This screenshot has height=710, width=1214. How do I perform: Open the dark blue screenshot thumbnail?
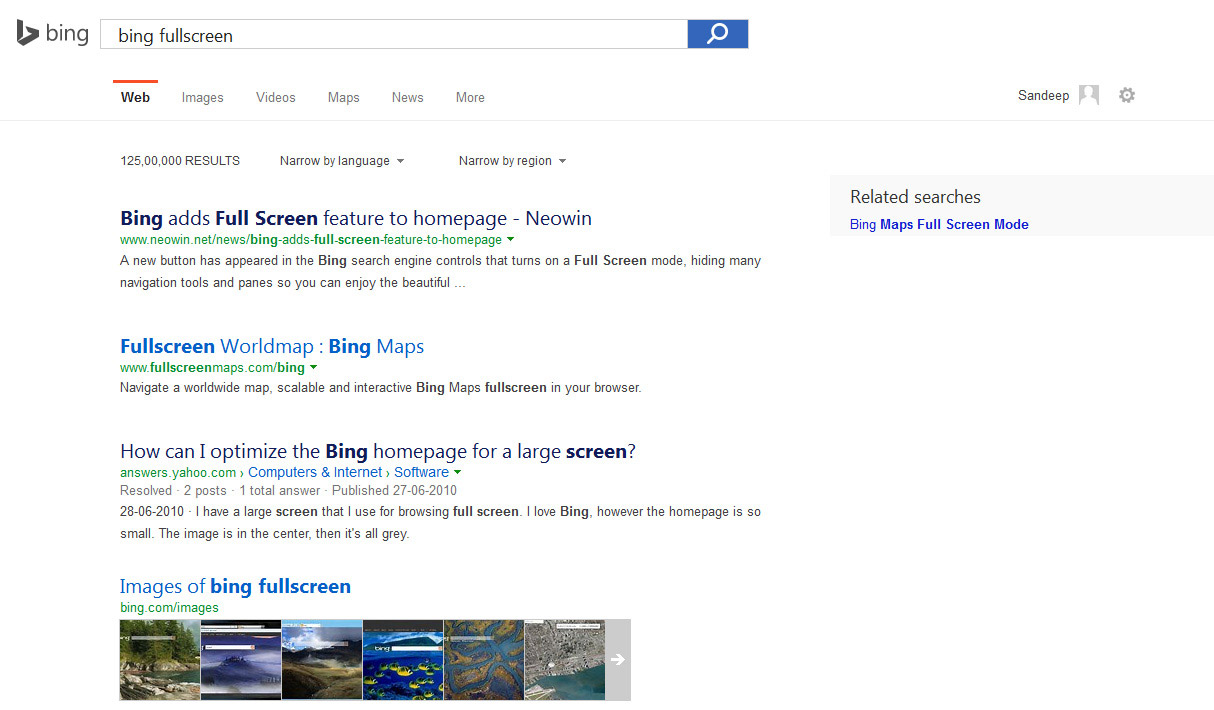pos(241,660)
